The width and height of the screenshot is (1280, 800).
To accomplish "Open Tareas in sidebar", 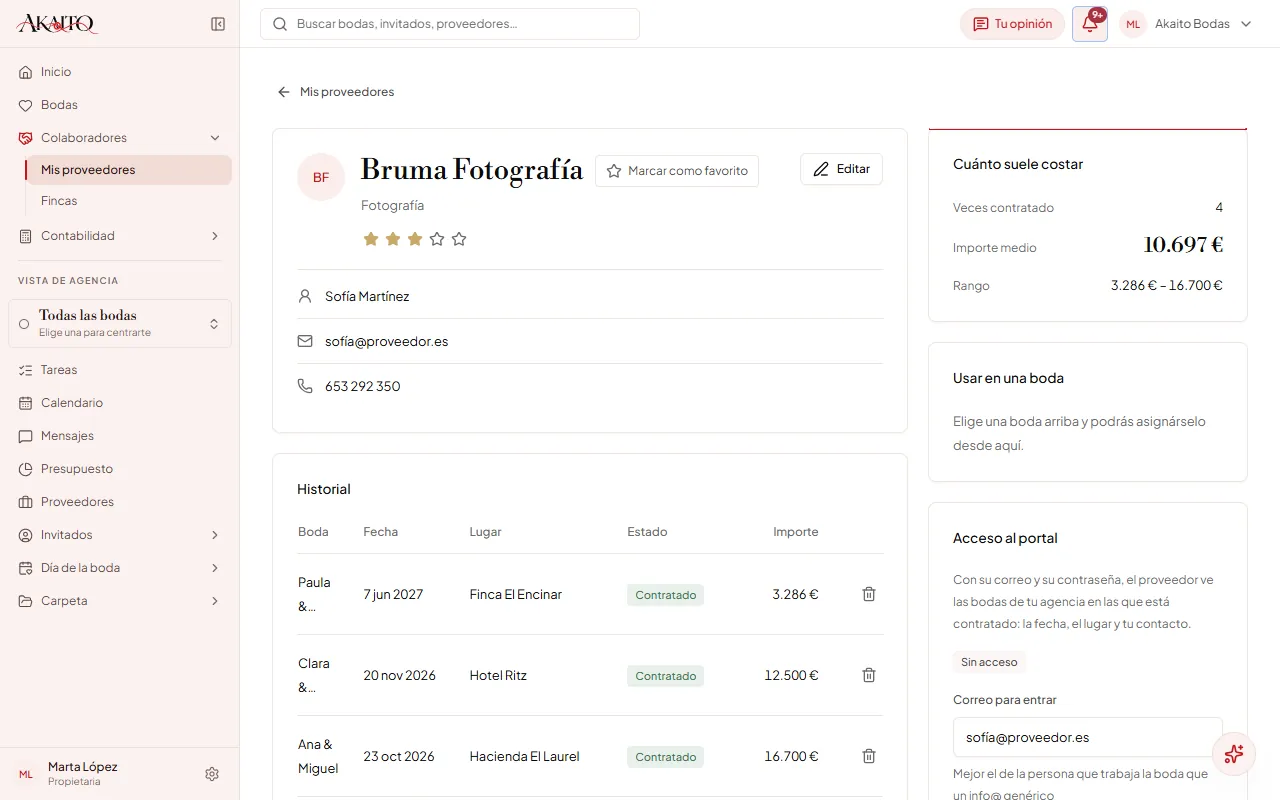I will [120, 370].
